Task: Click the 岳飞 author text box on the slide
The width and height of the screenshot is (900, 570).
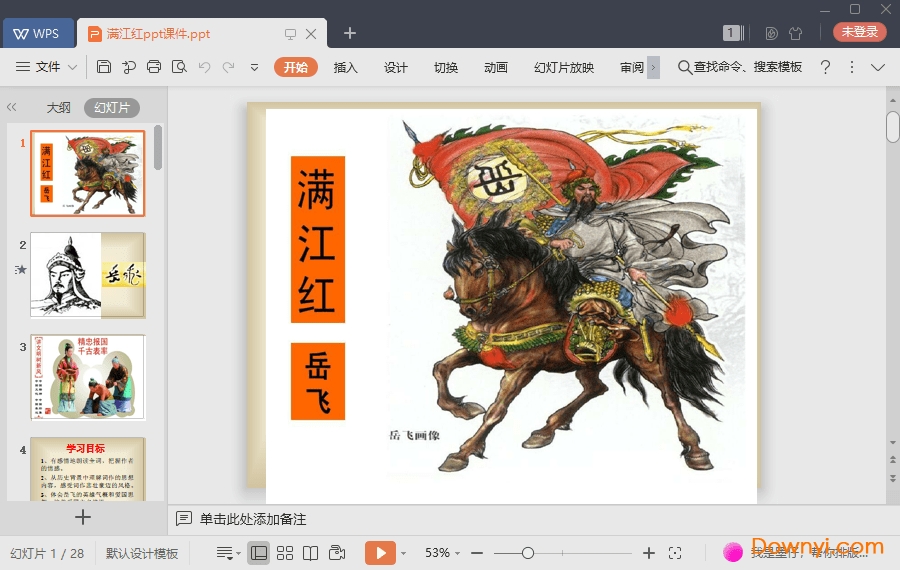Action: [317, 381]
